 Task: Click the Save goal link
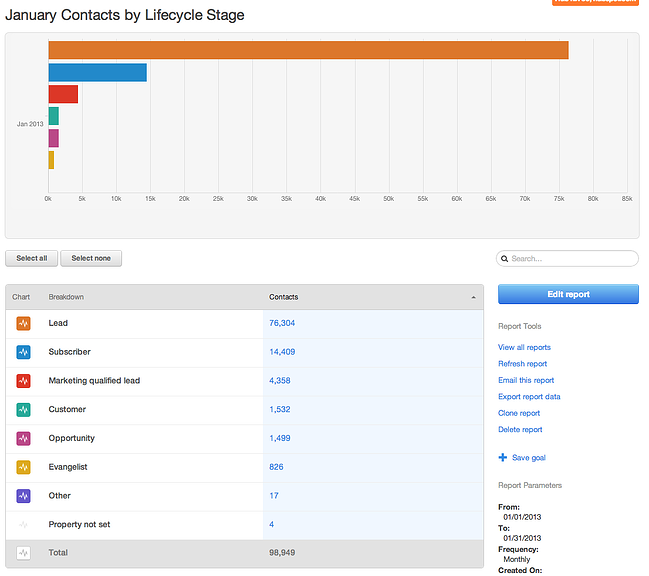[529, 458]
